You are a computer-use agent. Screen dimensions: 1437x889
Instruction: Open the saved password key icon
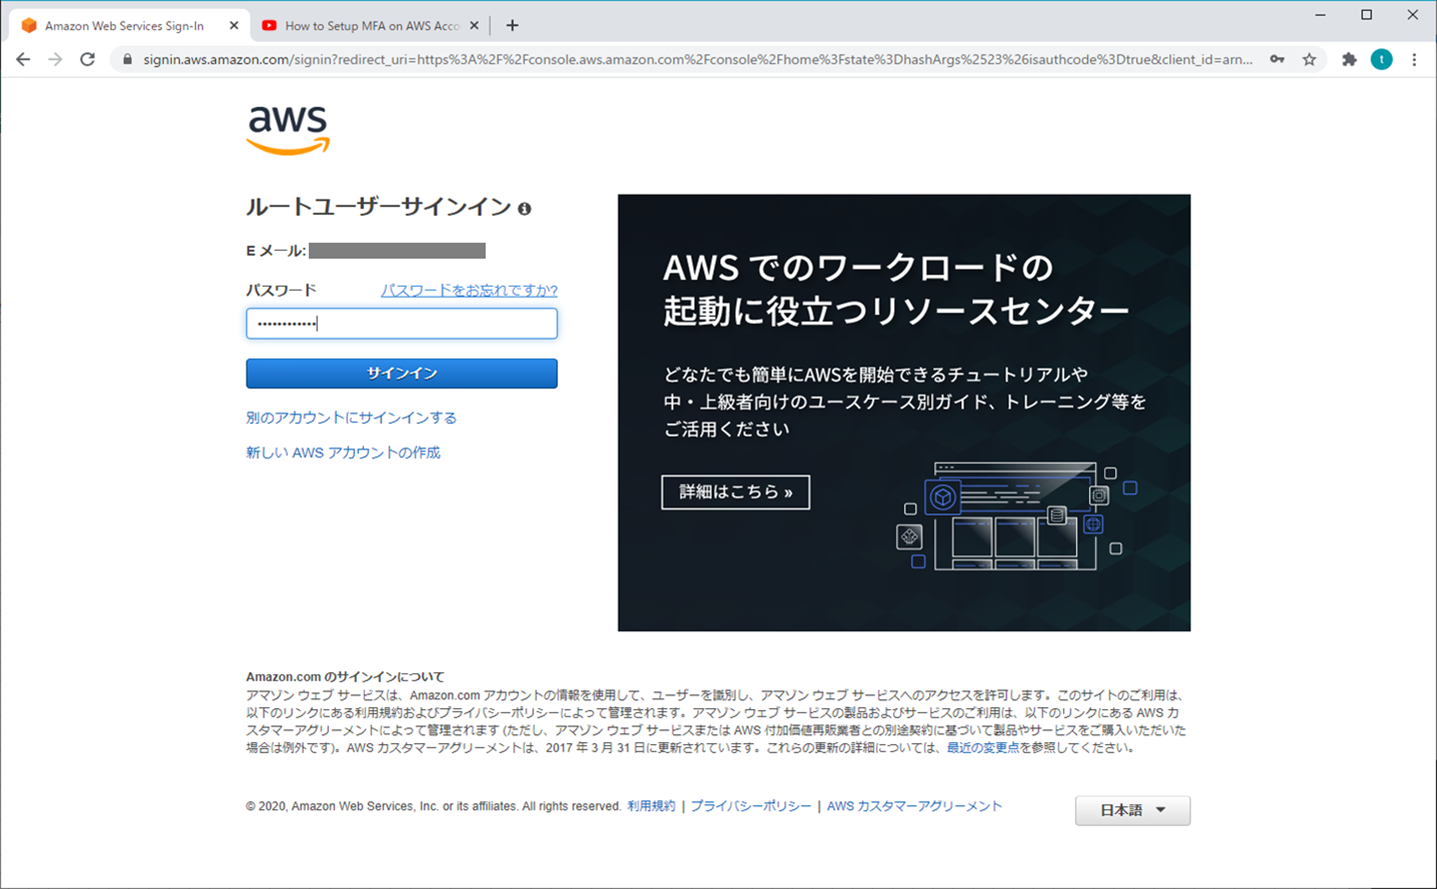(x=1277, y=60)
